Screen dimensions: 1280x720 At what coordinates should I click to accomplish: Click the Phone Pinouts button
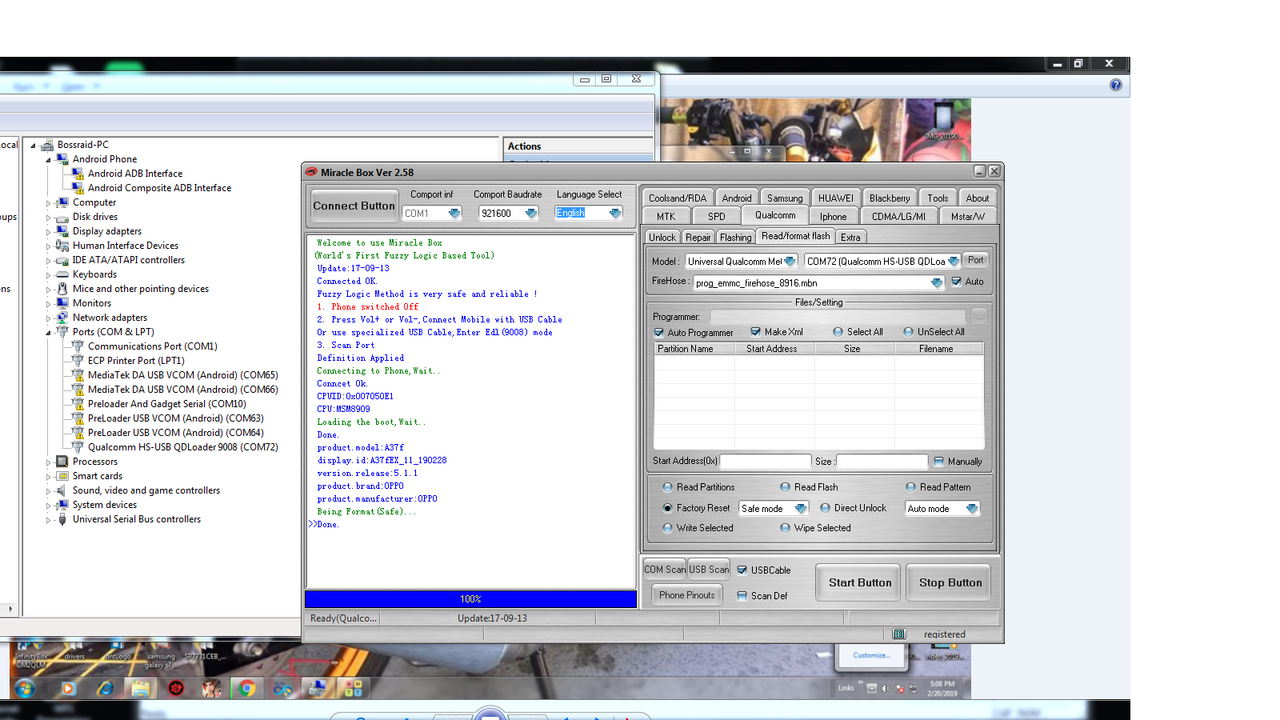click(687, 595)
